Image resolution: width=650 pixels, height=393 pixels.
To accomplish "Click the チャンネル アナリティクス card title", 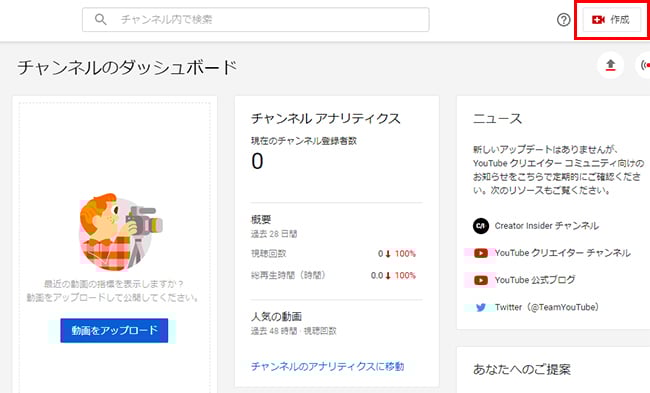I will (x=326, y=119).
